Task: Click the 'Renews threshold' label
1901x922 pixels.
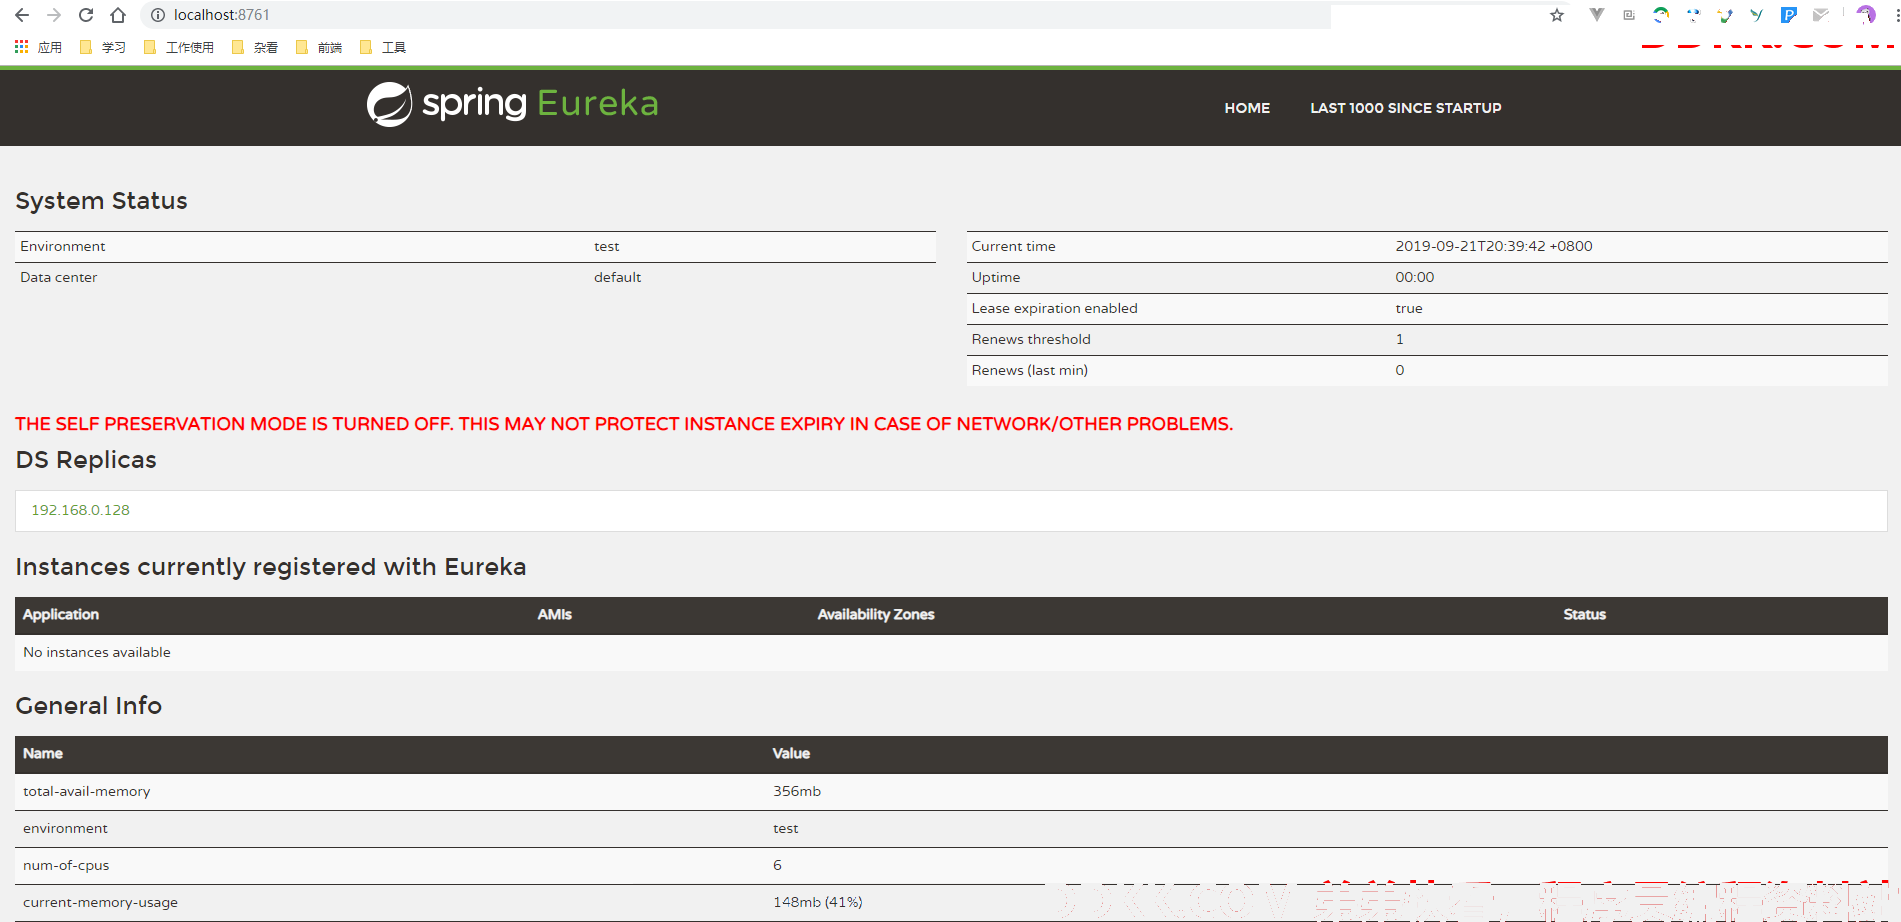Action: (1031, 339)
